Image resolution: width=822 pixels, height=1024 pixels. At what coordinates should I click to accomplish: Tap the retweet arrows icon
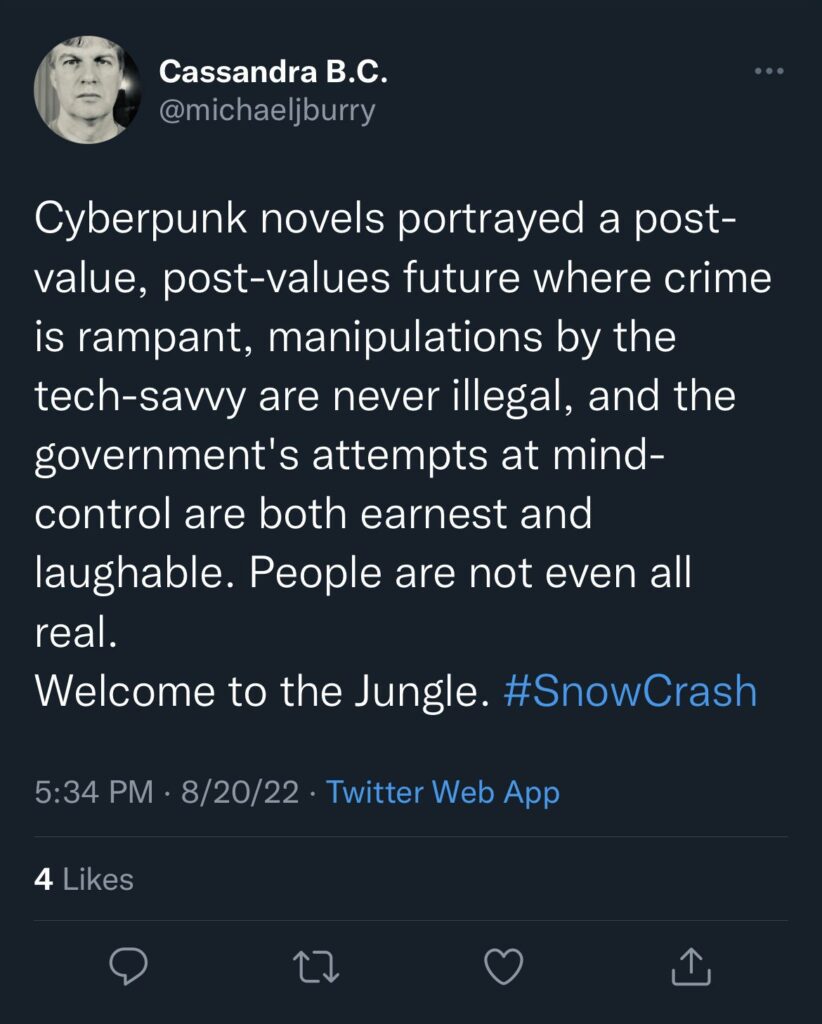[x=316, y=967]
